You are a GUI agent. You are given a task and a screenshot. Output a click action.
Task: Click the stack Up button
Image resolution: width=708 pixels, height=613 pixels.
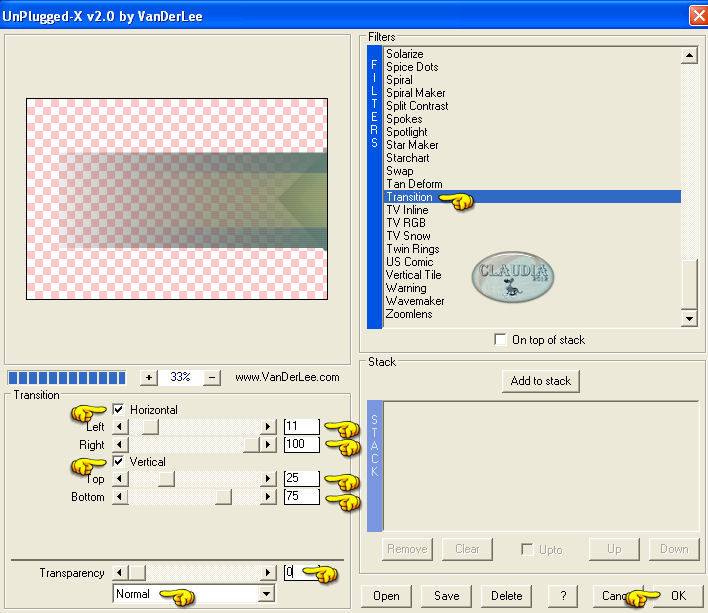(614, 549)
